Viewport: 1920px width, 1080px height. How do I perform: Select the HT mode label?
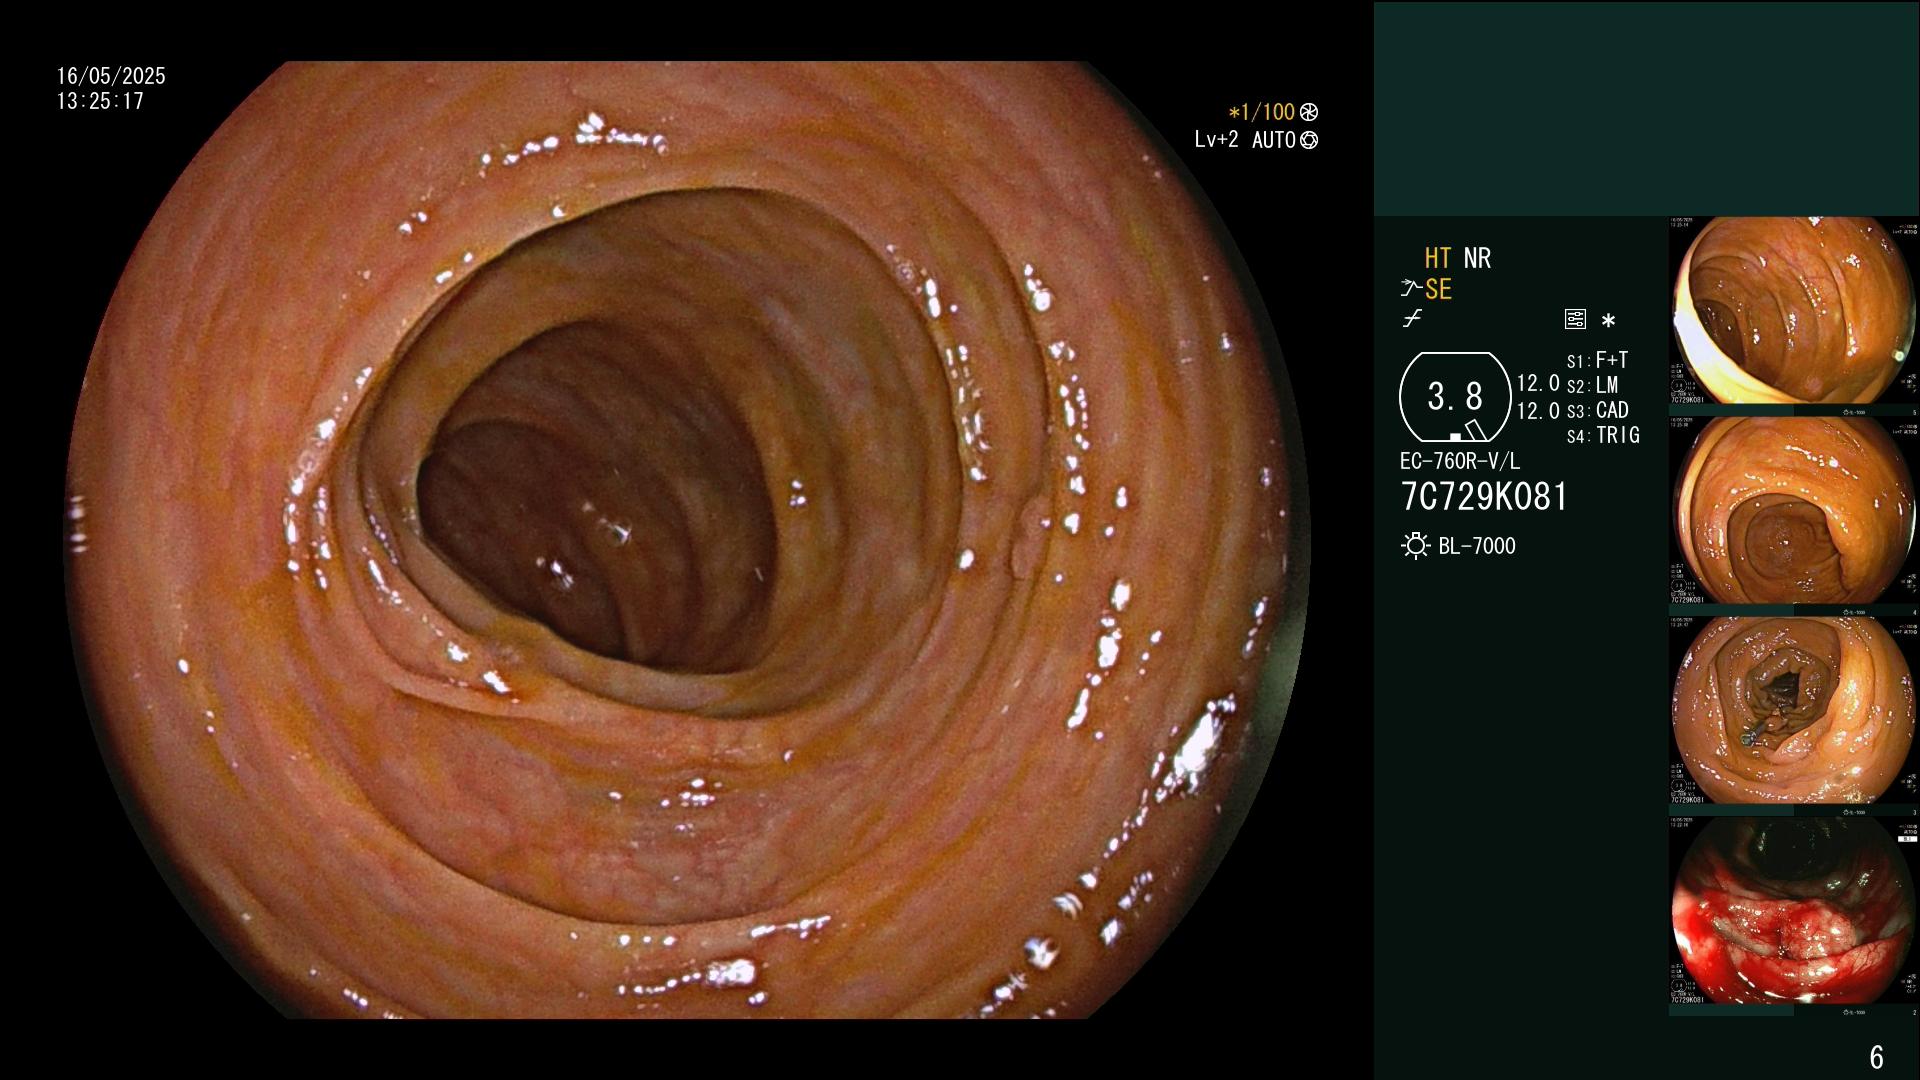[x=1438, y=258]
